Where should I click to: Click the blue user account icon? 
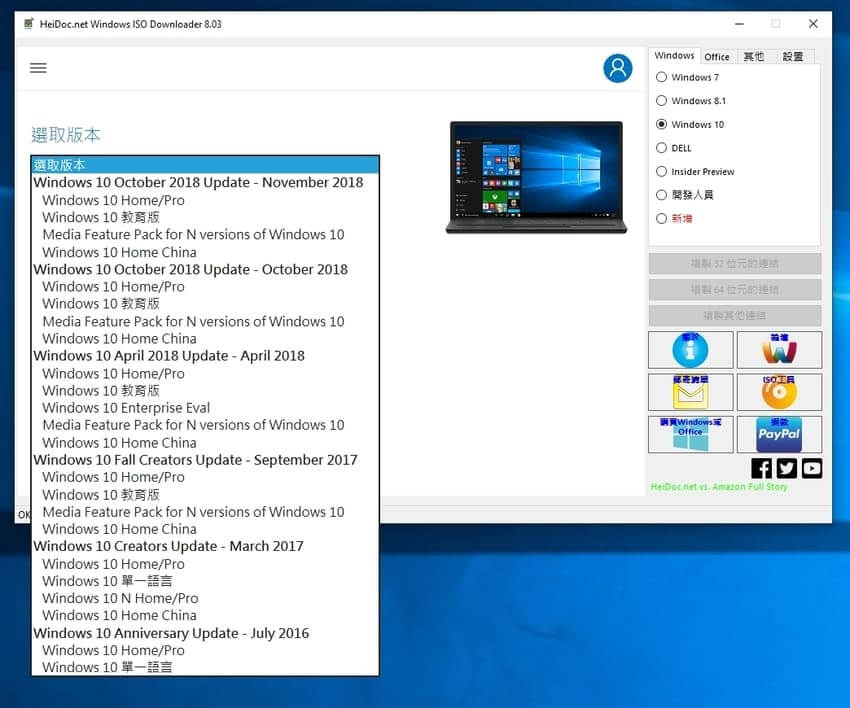[x=617, y=68]
